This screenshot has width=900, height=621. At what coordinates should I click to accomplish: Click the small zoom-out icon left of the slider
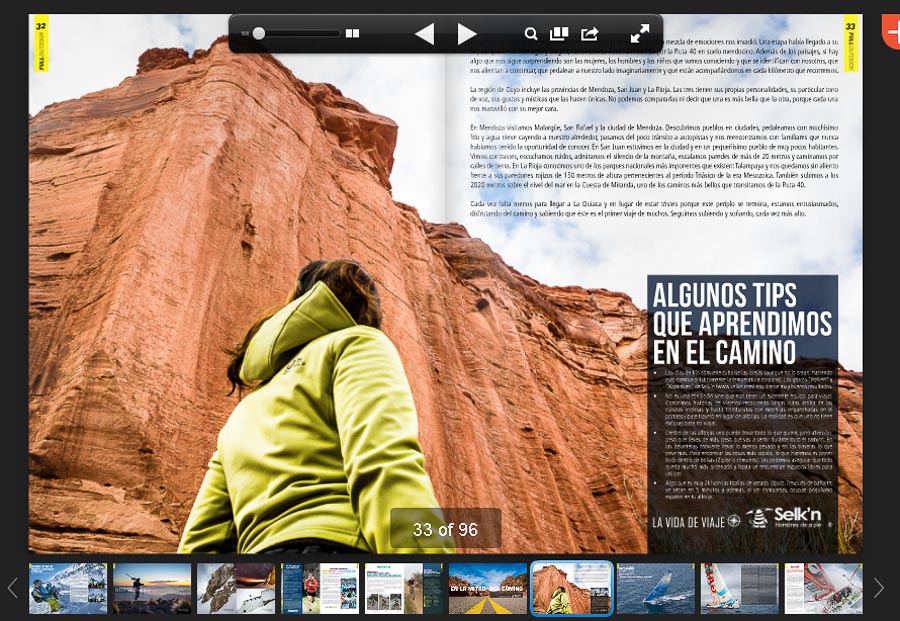click(x=245, y=34)
